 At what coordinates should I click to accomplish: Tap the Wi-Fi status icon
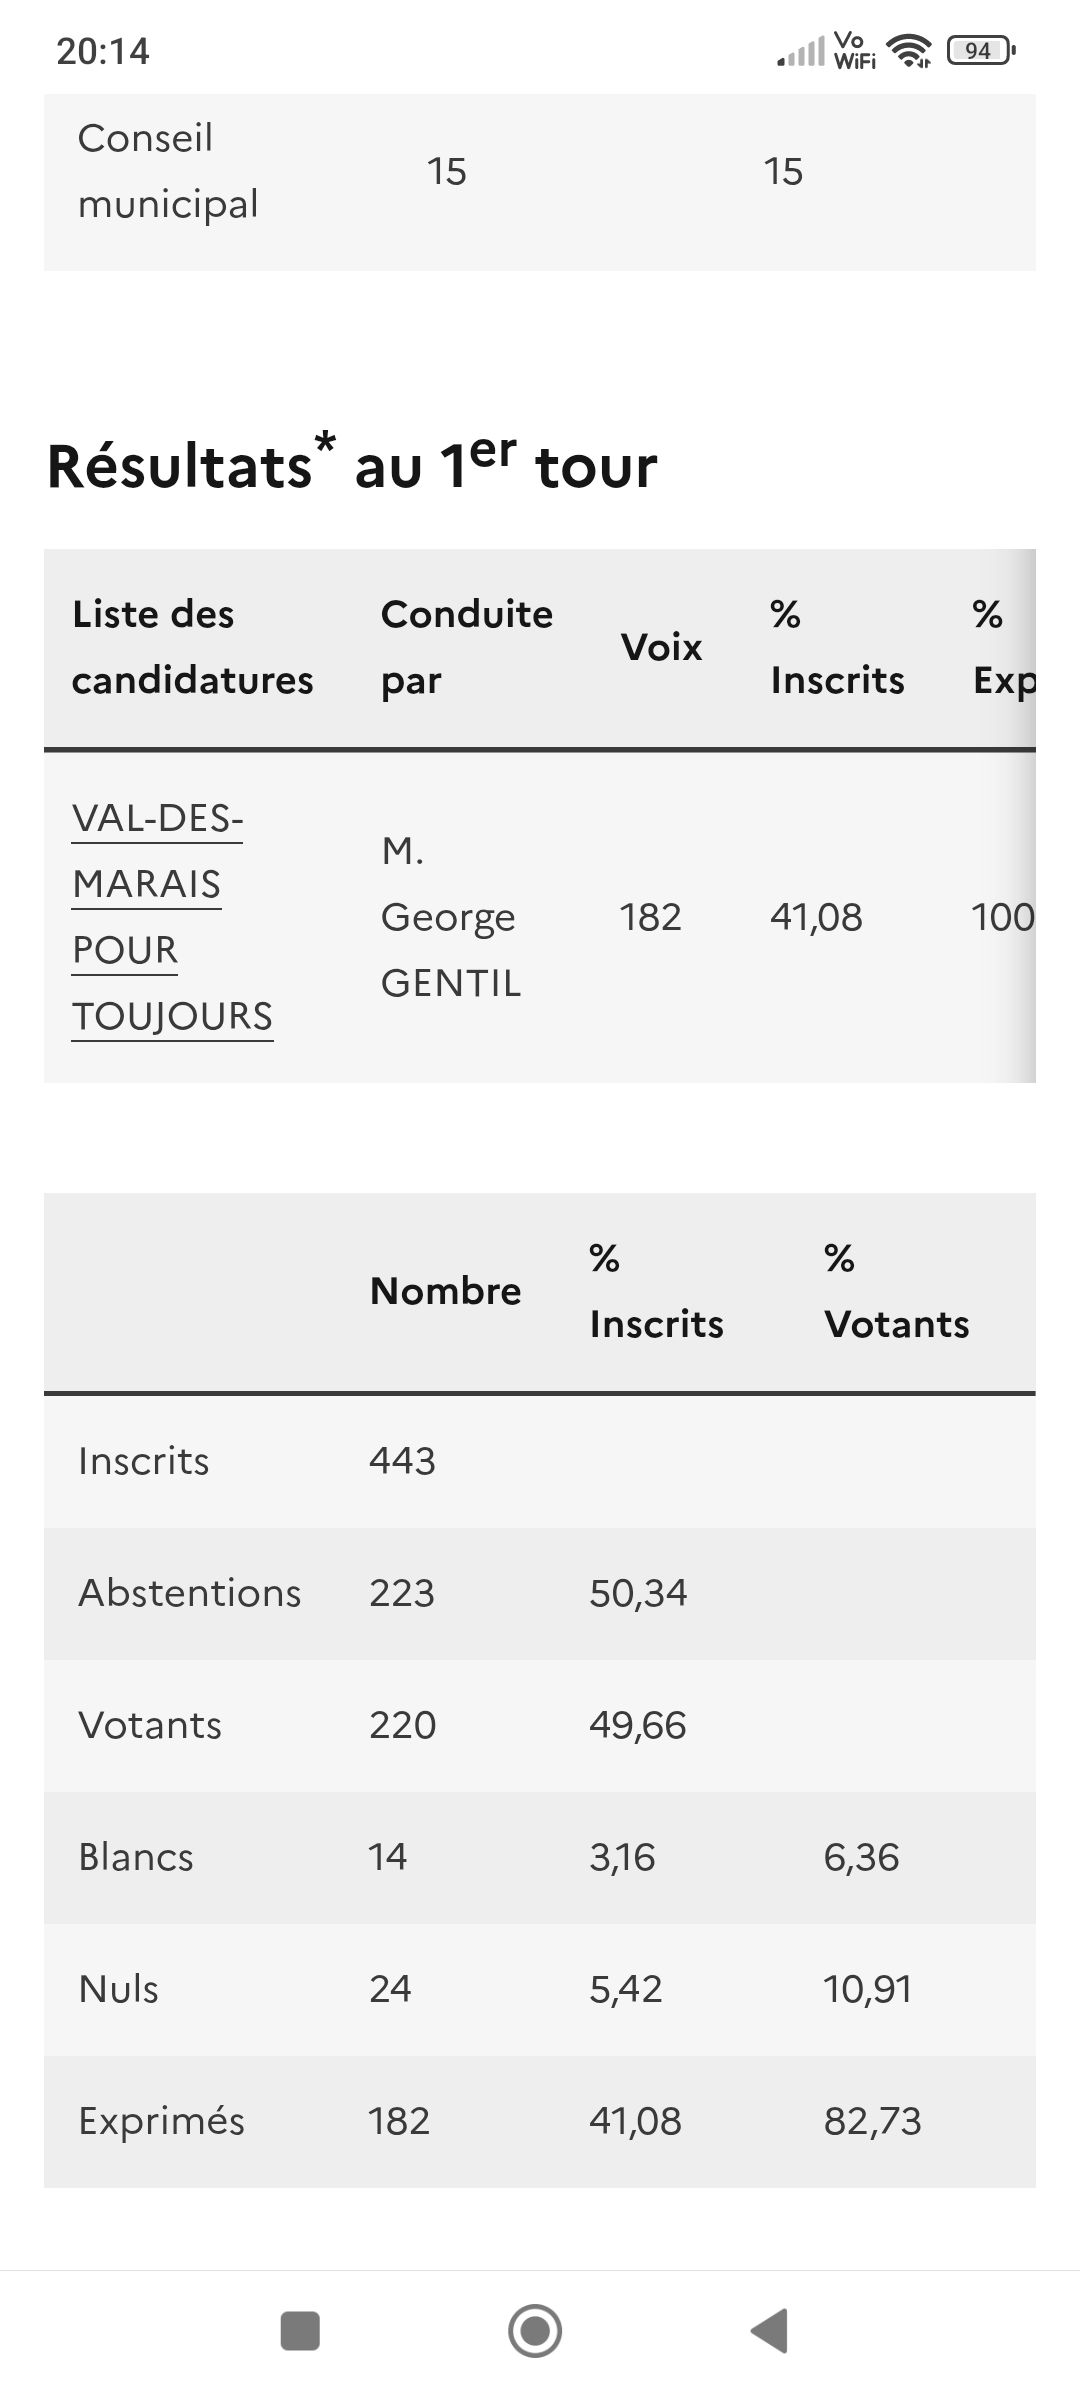(908, 50)
